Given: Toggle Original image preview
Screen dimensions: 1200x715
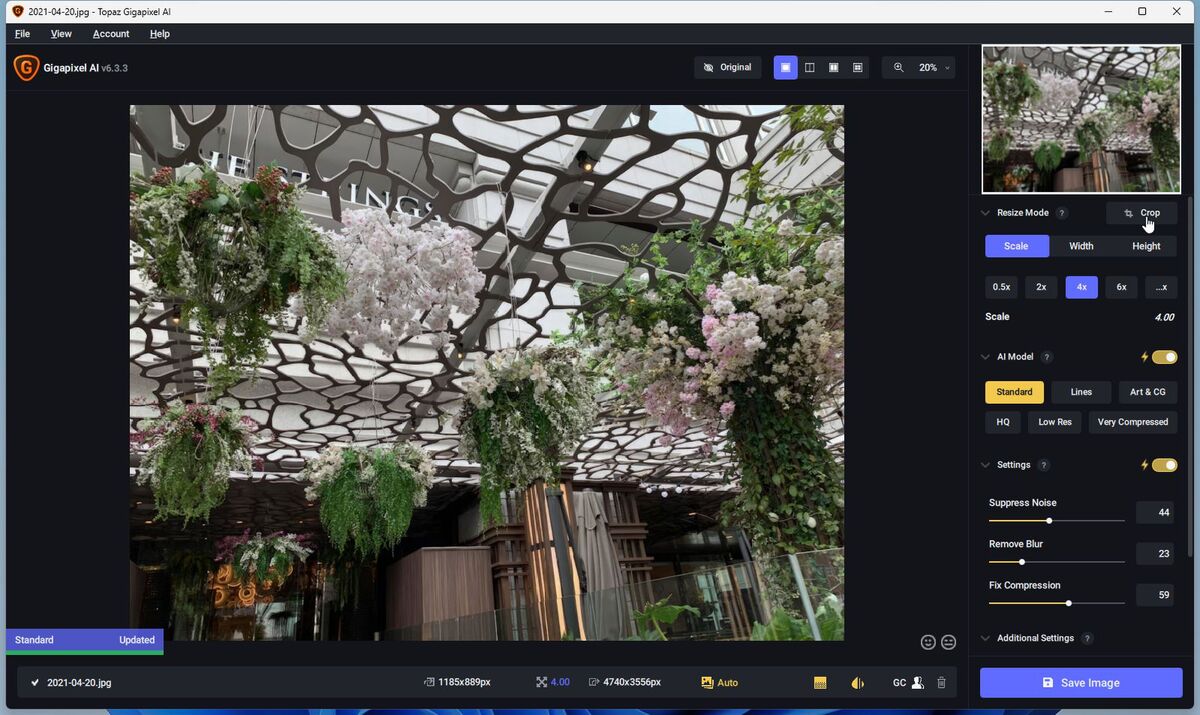Looking at the screenshot, I should tap(727, 68).
